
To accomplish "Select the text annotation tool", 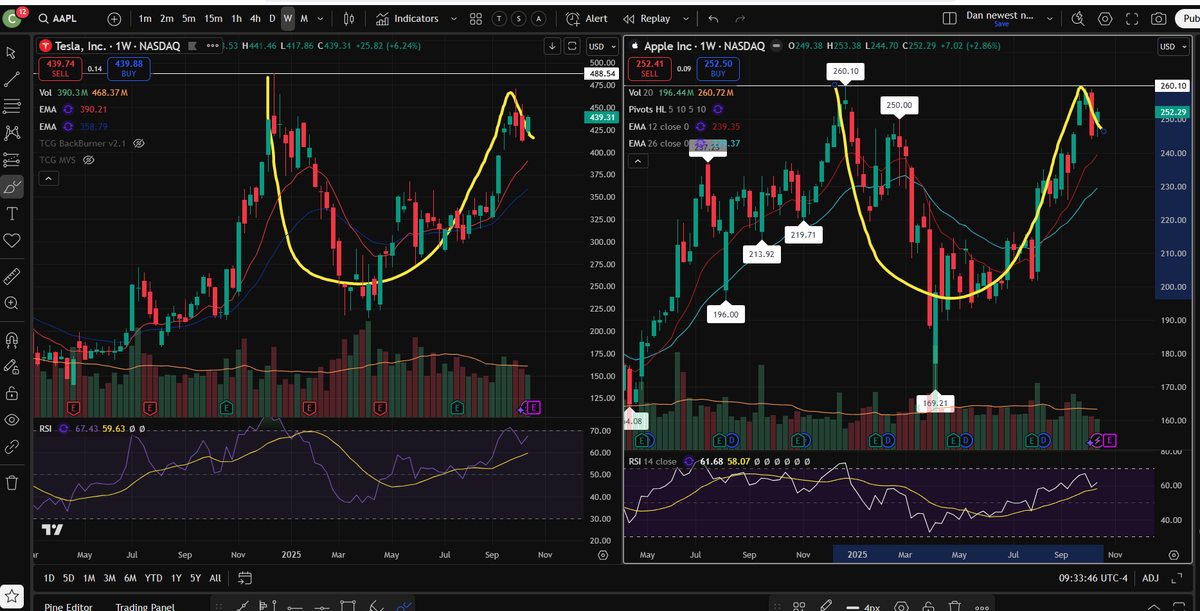I will point(12,214).
